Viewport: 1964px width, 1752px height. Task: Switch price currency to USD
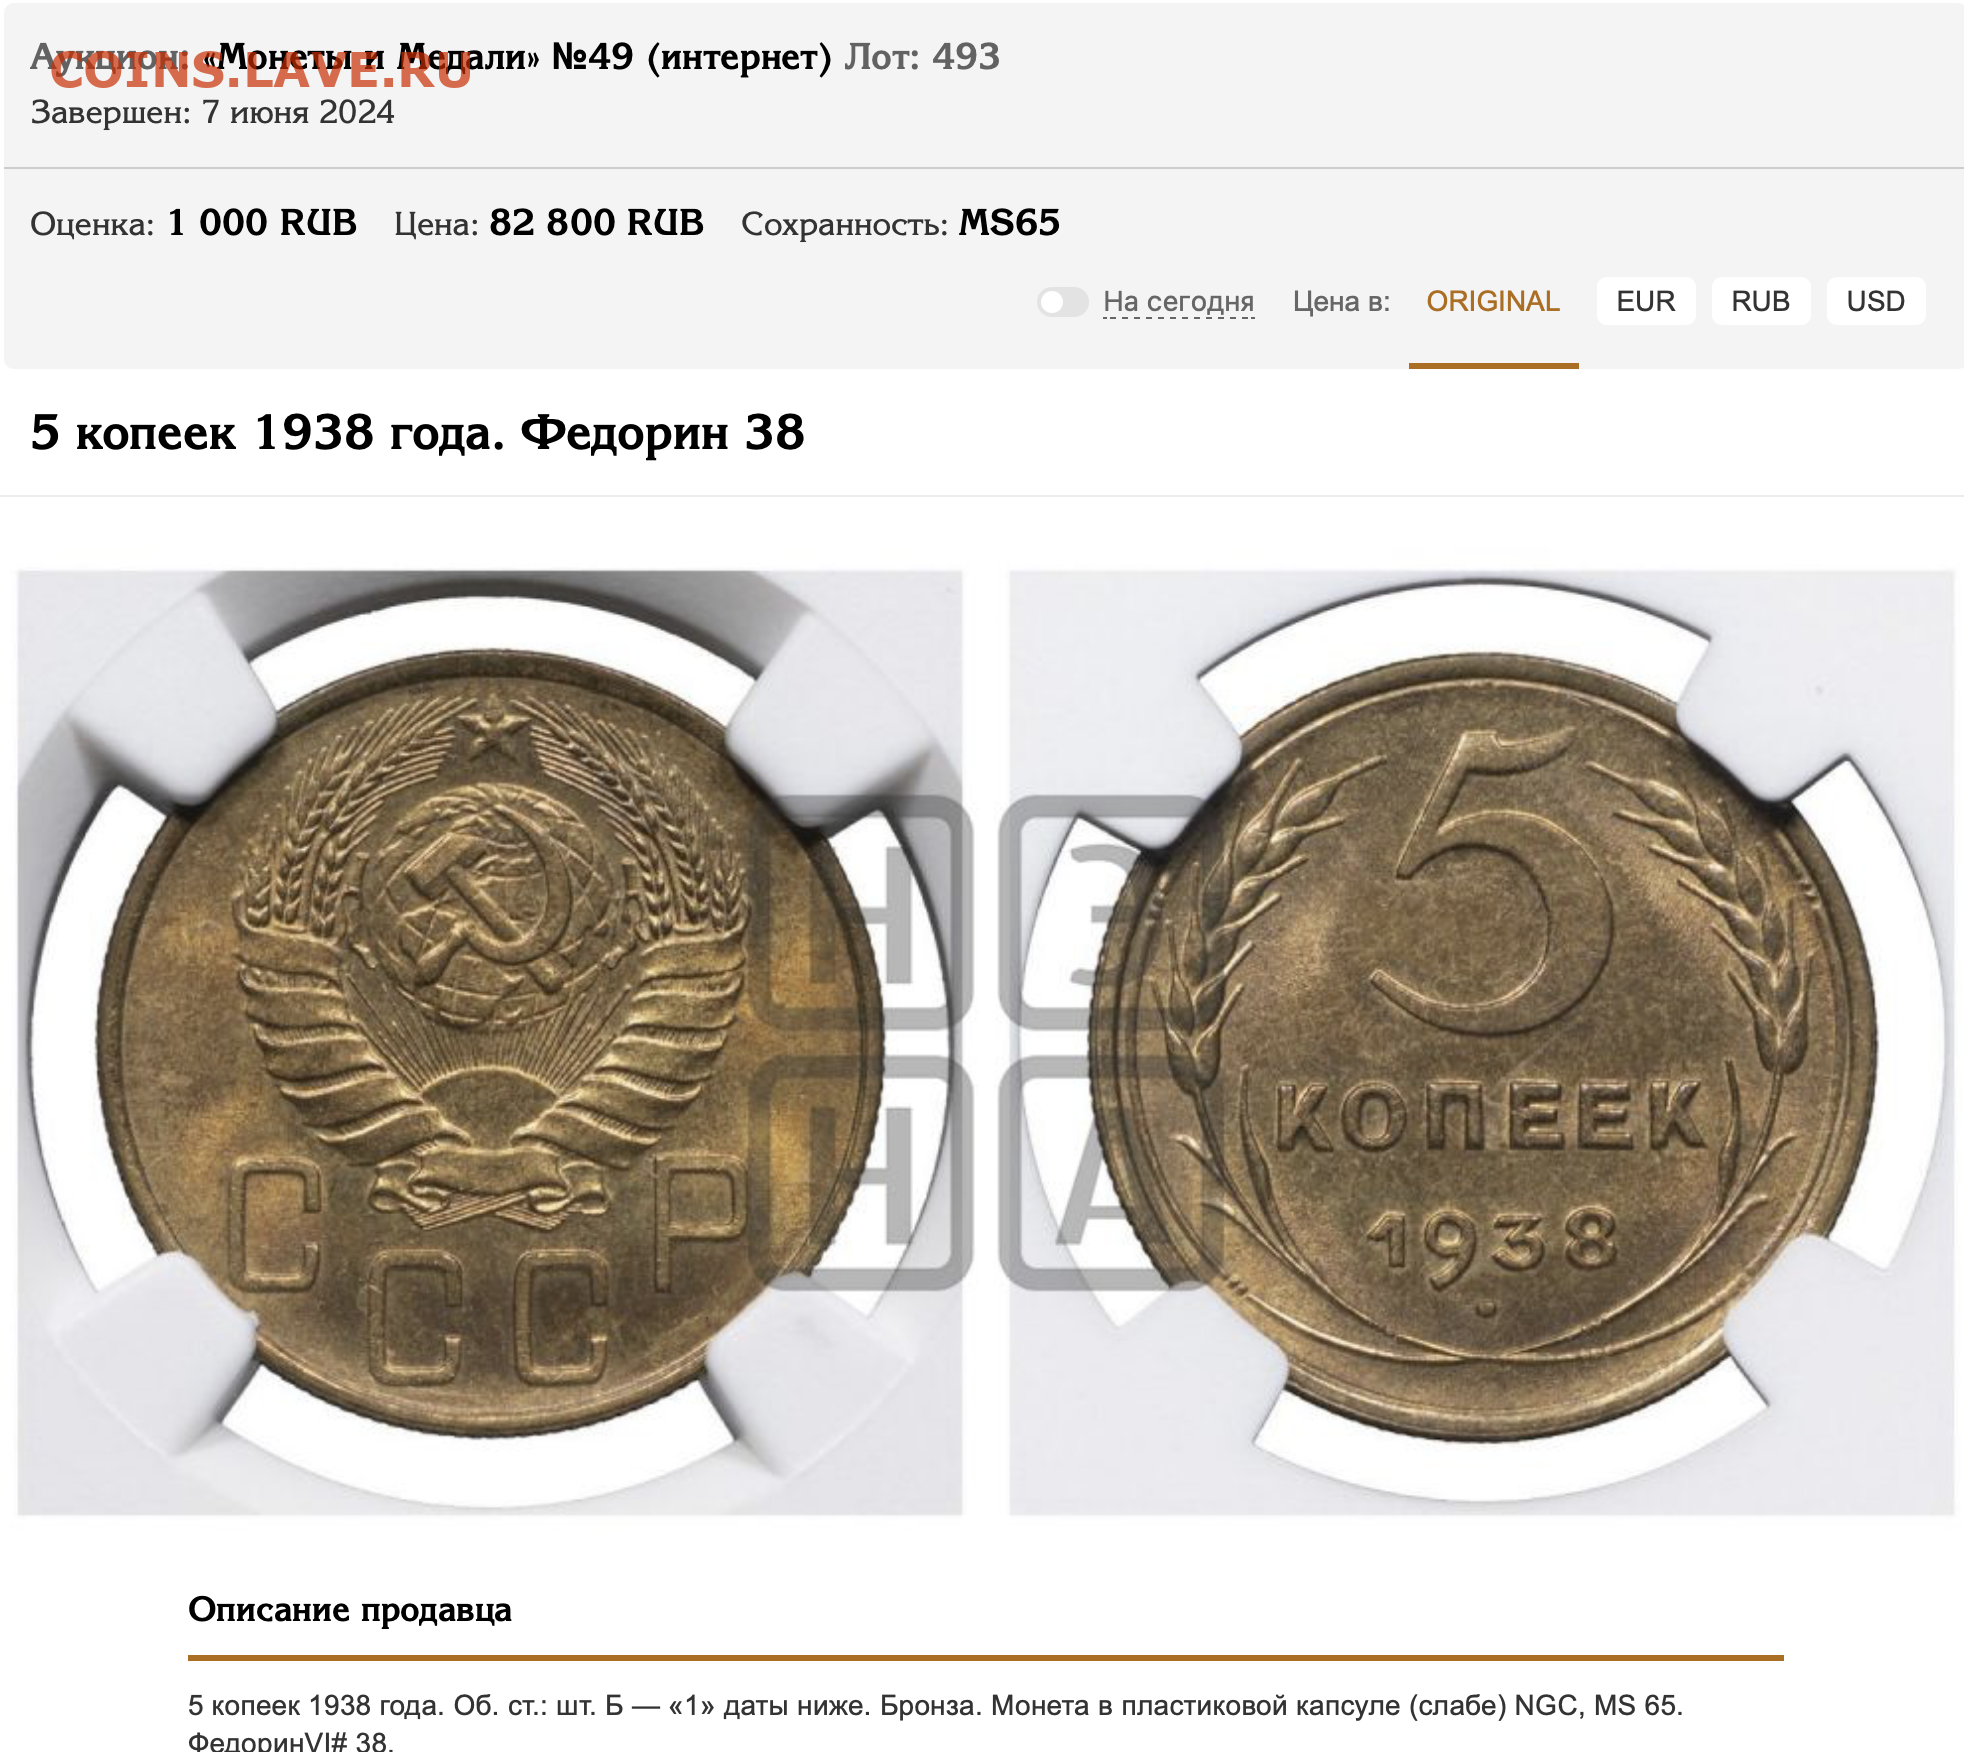[x=1875, y=301]
